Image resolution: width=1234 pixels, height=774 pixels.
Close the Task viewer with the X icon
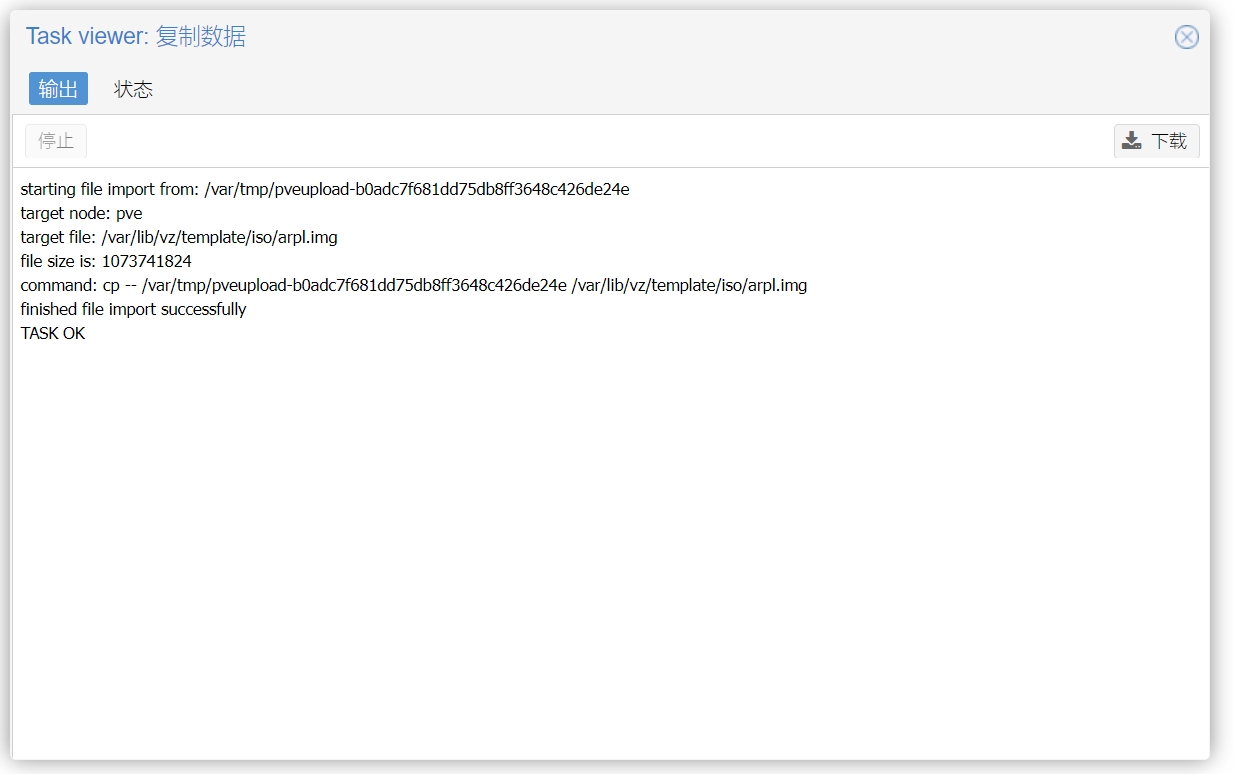[x=1186, y=38]
